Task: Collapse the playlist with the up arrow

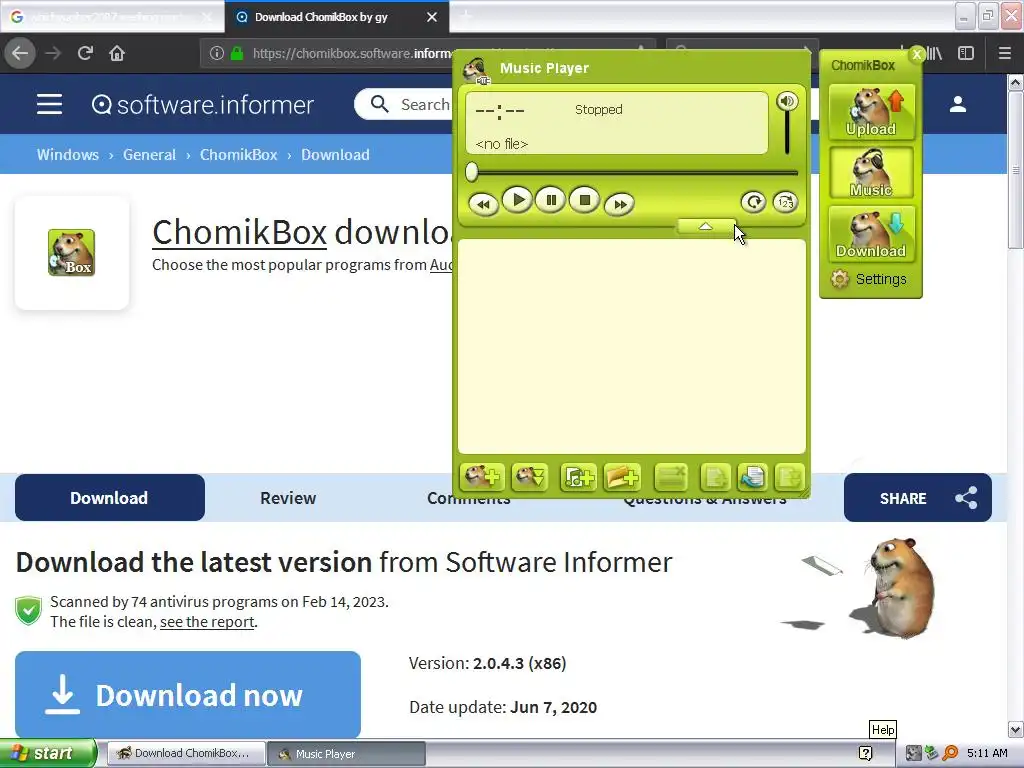Action: point(705,226)
